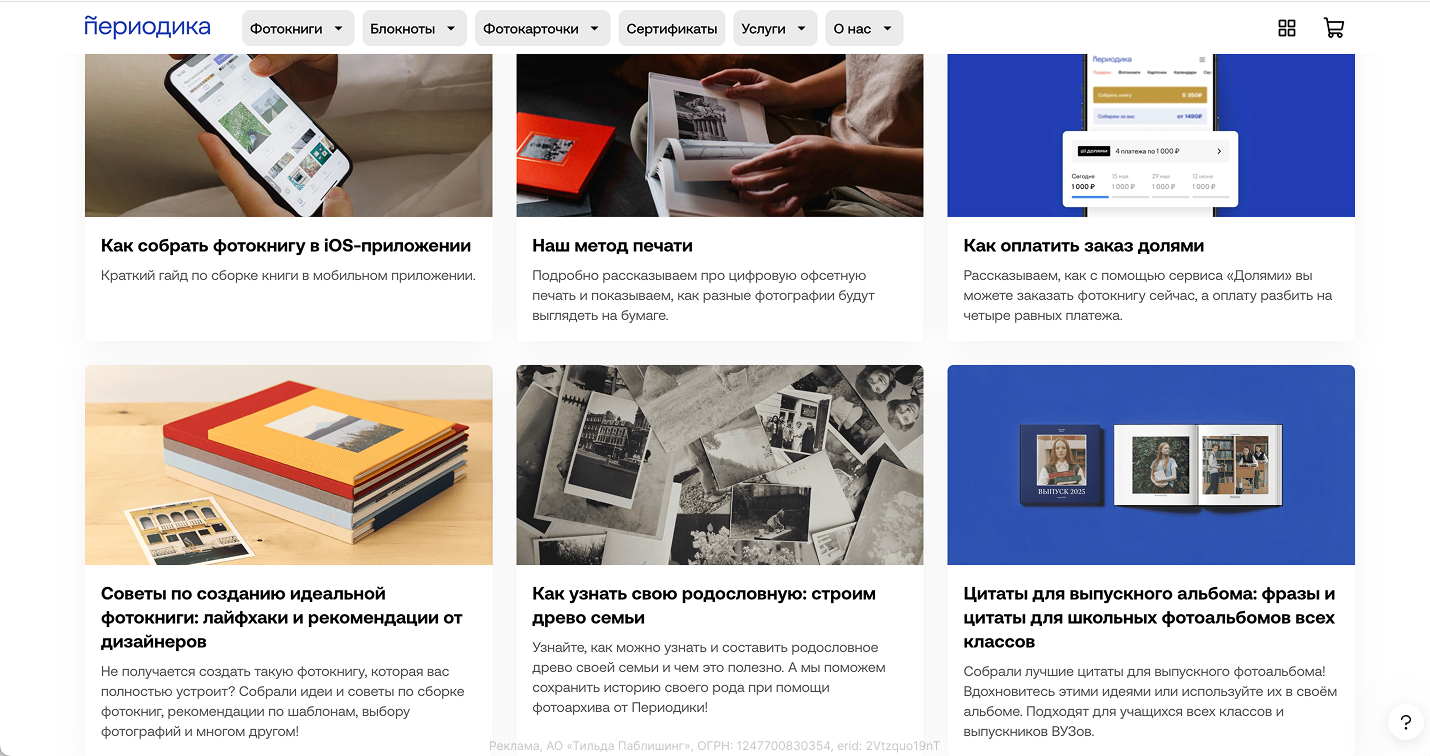This screenshot has height=756, width=1430.
Task: Click the phone in hand iOS app image
Action: point(288,135)
